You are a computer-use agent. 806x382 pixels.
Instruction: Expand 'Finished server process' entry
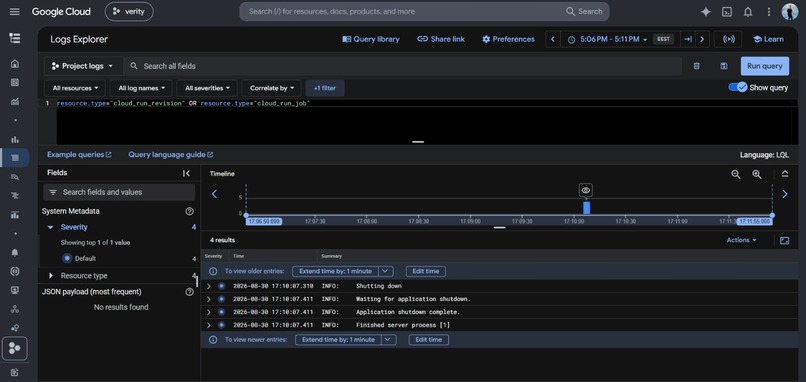coord(208,325)
